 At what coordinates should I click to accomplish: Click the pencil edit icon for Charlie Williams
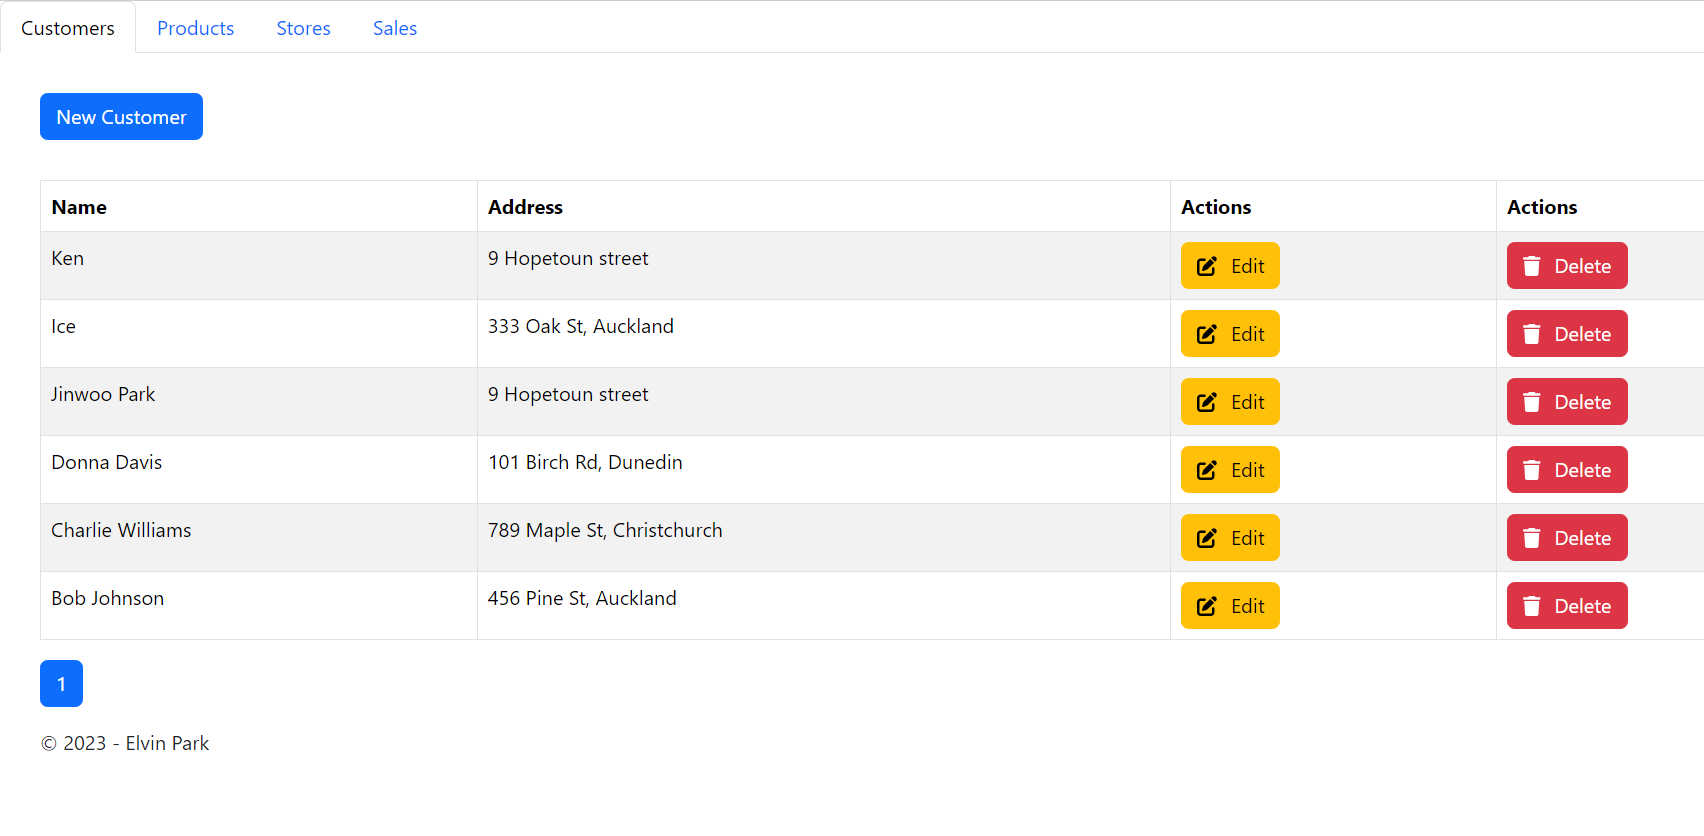1207,538
